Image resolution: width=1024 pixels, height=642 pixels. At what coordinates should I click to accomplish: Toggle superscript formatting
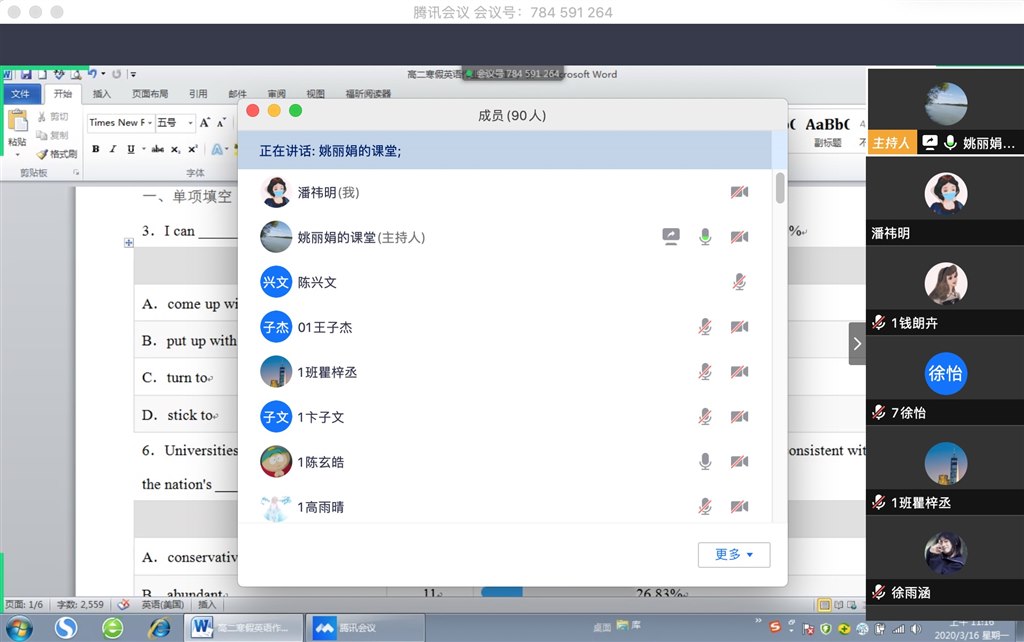193,149
